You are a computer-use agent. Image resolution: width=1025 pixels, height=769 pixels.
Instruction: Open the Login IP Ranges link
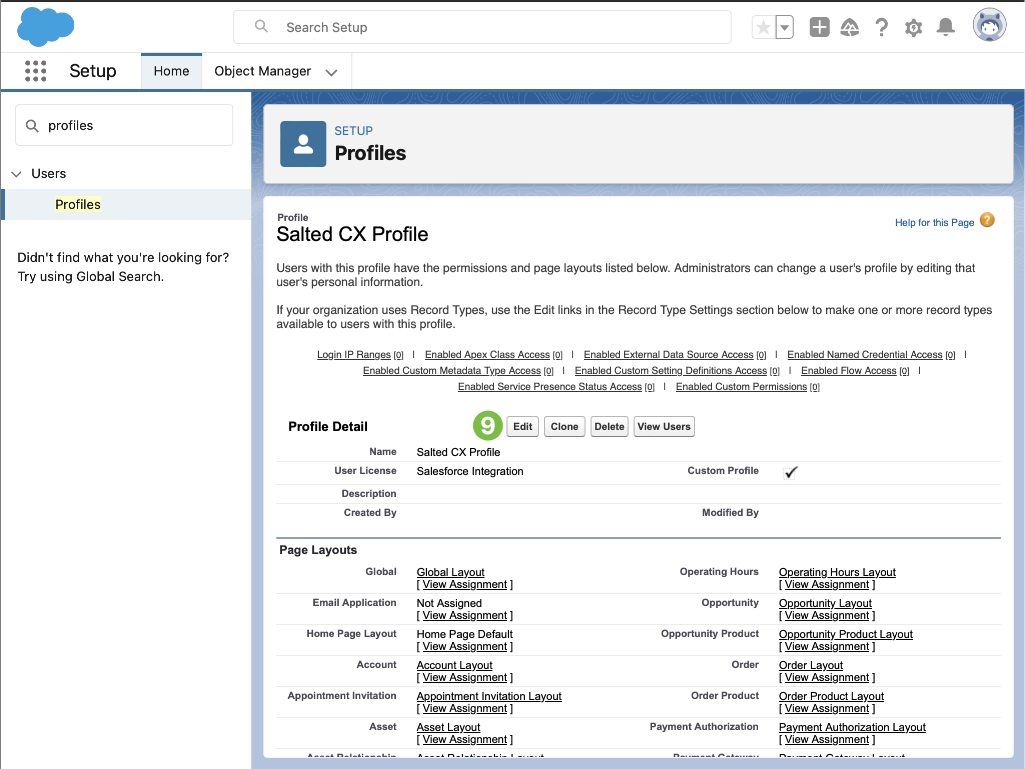(354, 355)
